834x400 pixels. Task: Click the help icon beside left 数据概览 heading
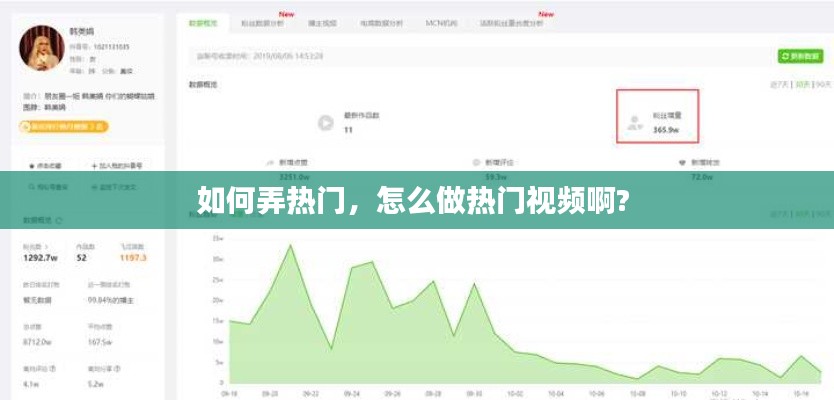(x=60, y=219)
